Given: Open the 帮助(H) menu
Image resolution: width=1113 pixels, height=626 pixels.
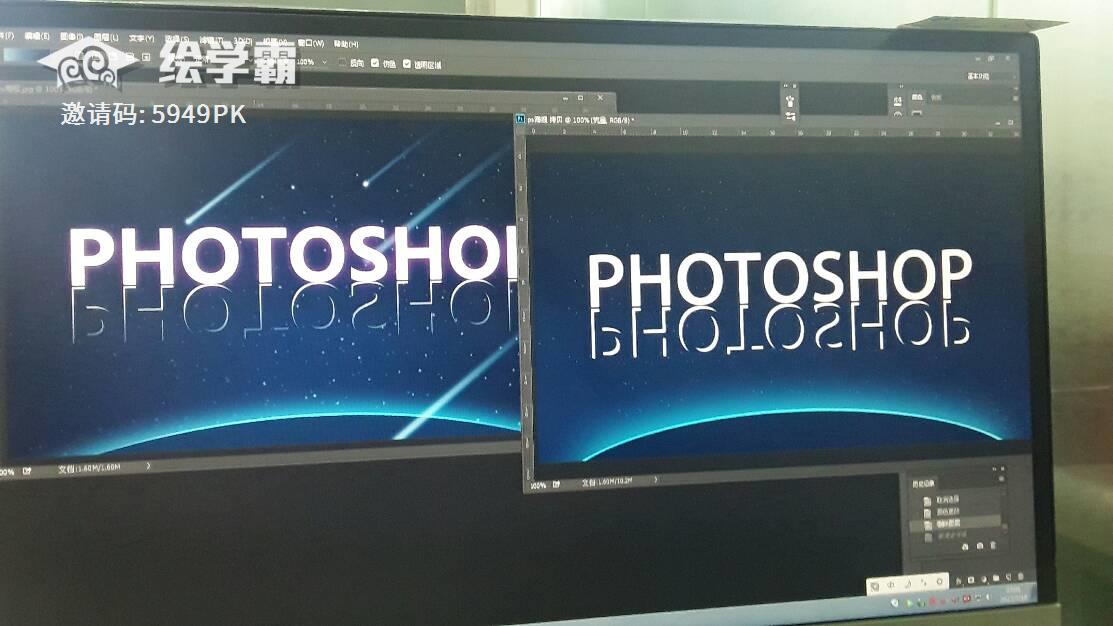Looking at the screenshot, I should coord(346,43).
